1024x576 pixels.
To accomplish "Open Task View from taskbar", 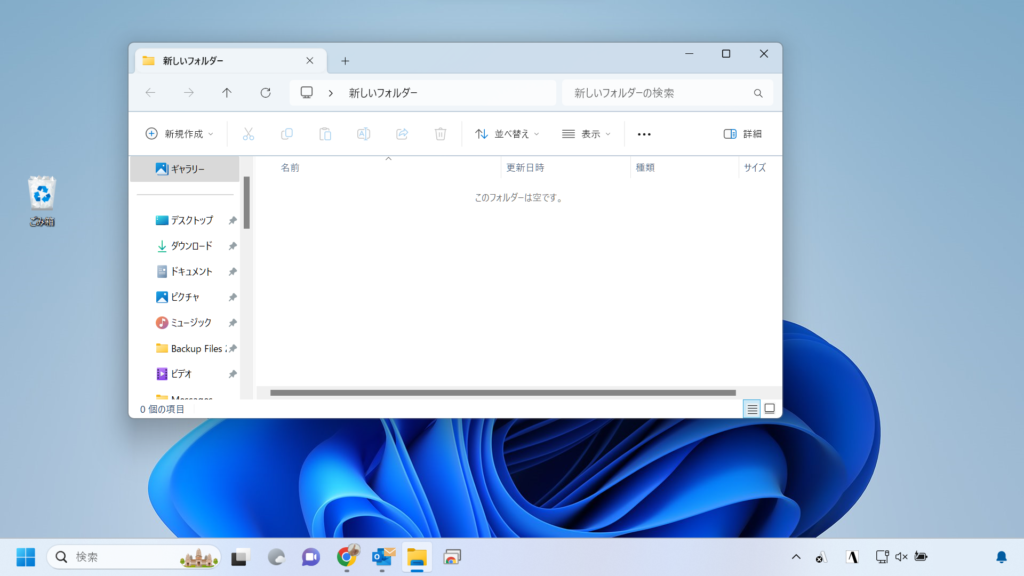I will [240, 557].
